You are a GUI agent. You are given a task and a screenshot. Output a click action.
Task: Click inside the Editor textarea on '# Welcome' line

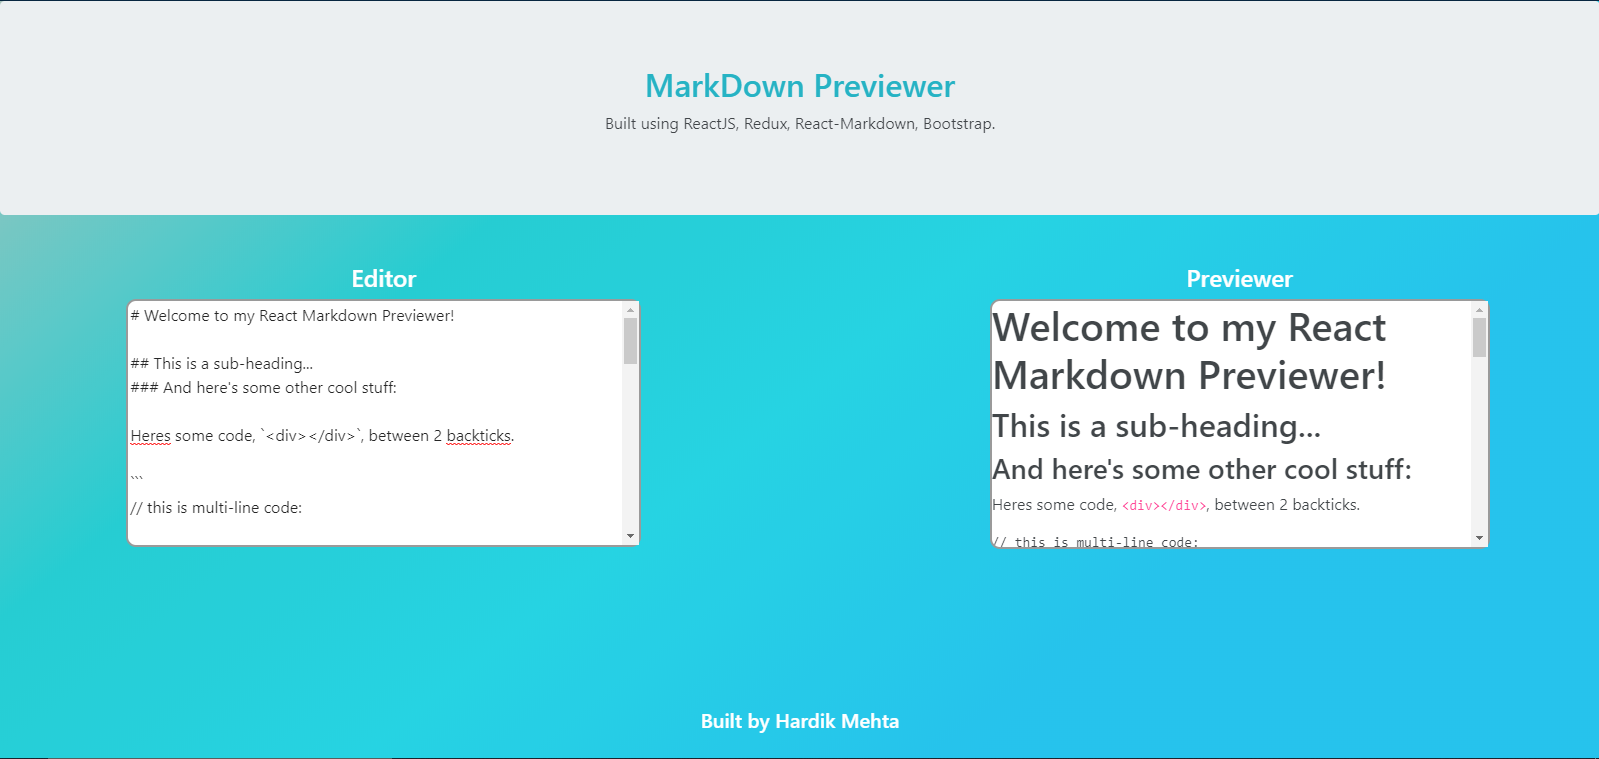(x=292, y=316)
